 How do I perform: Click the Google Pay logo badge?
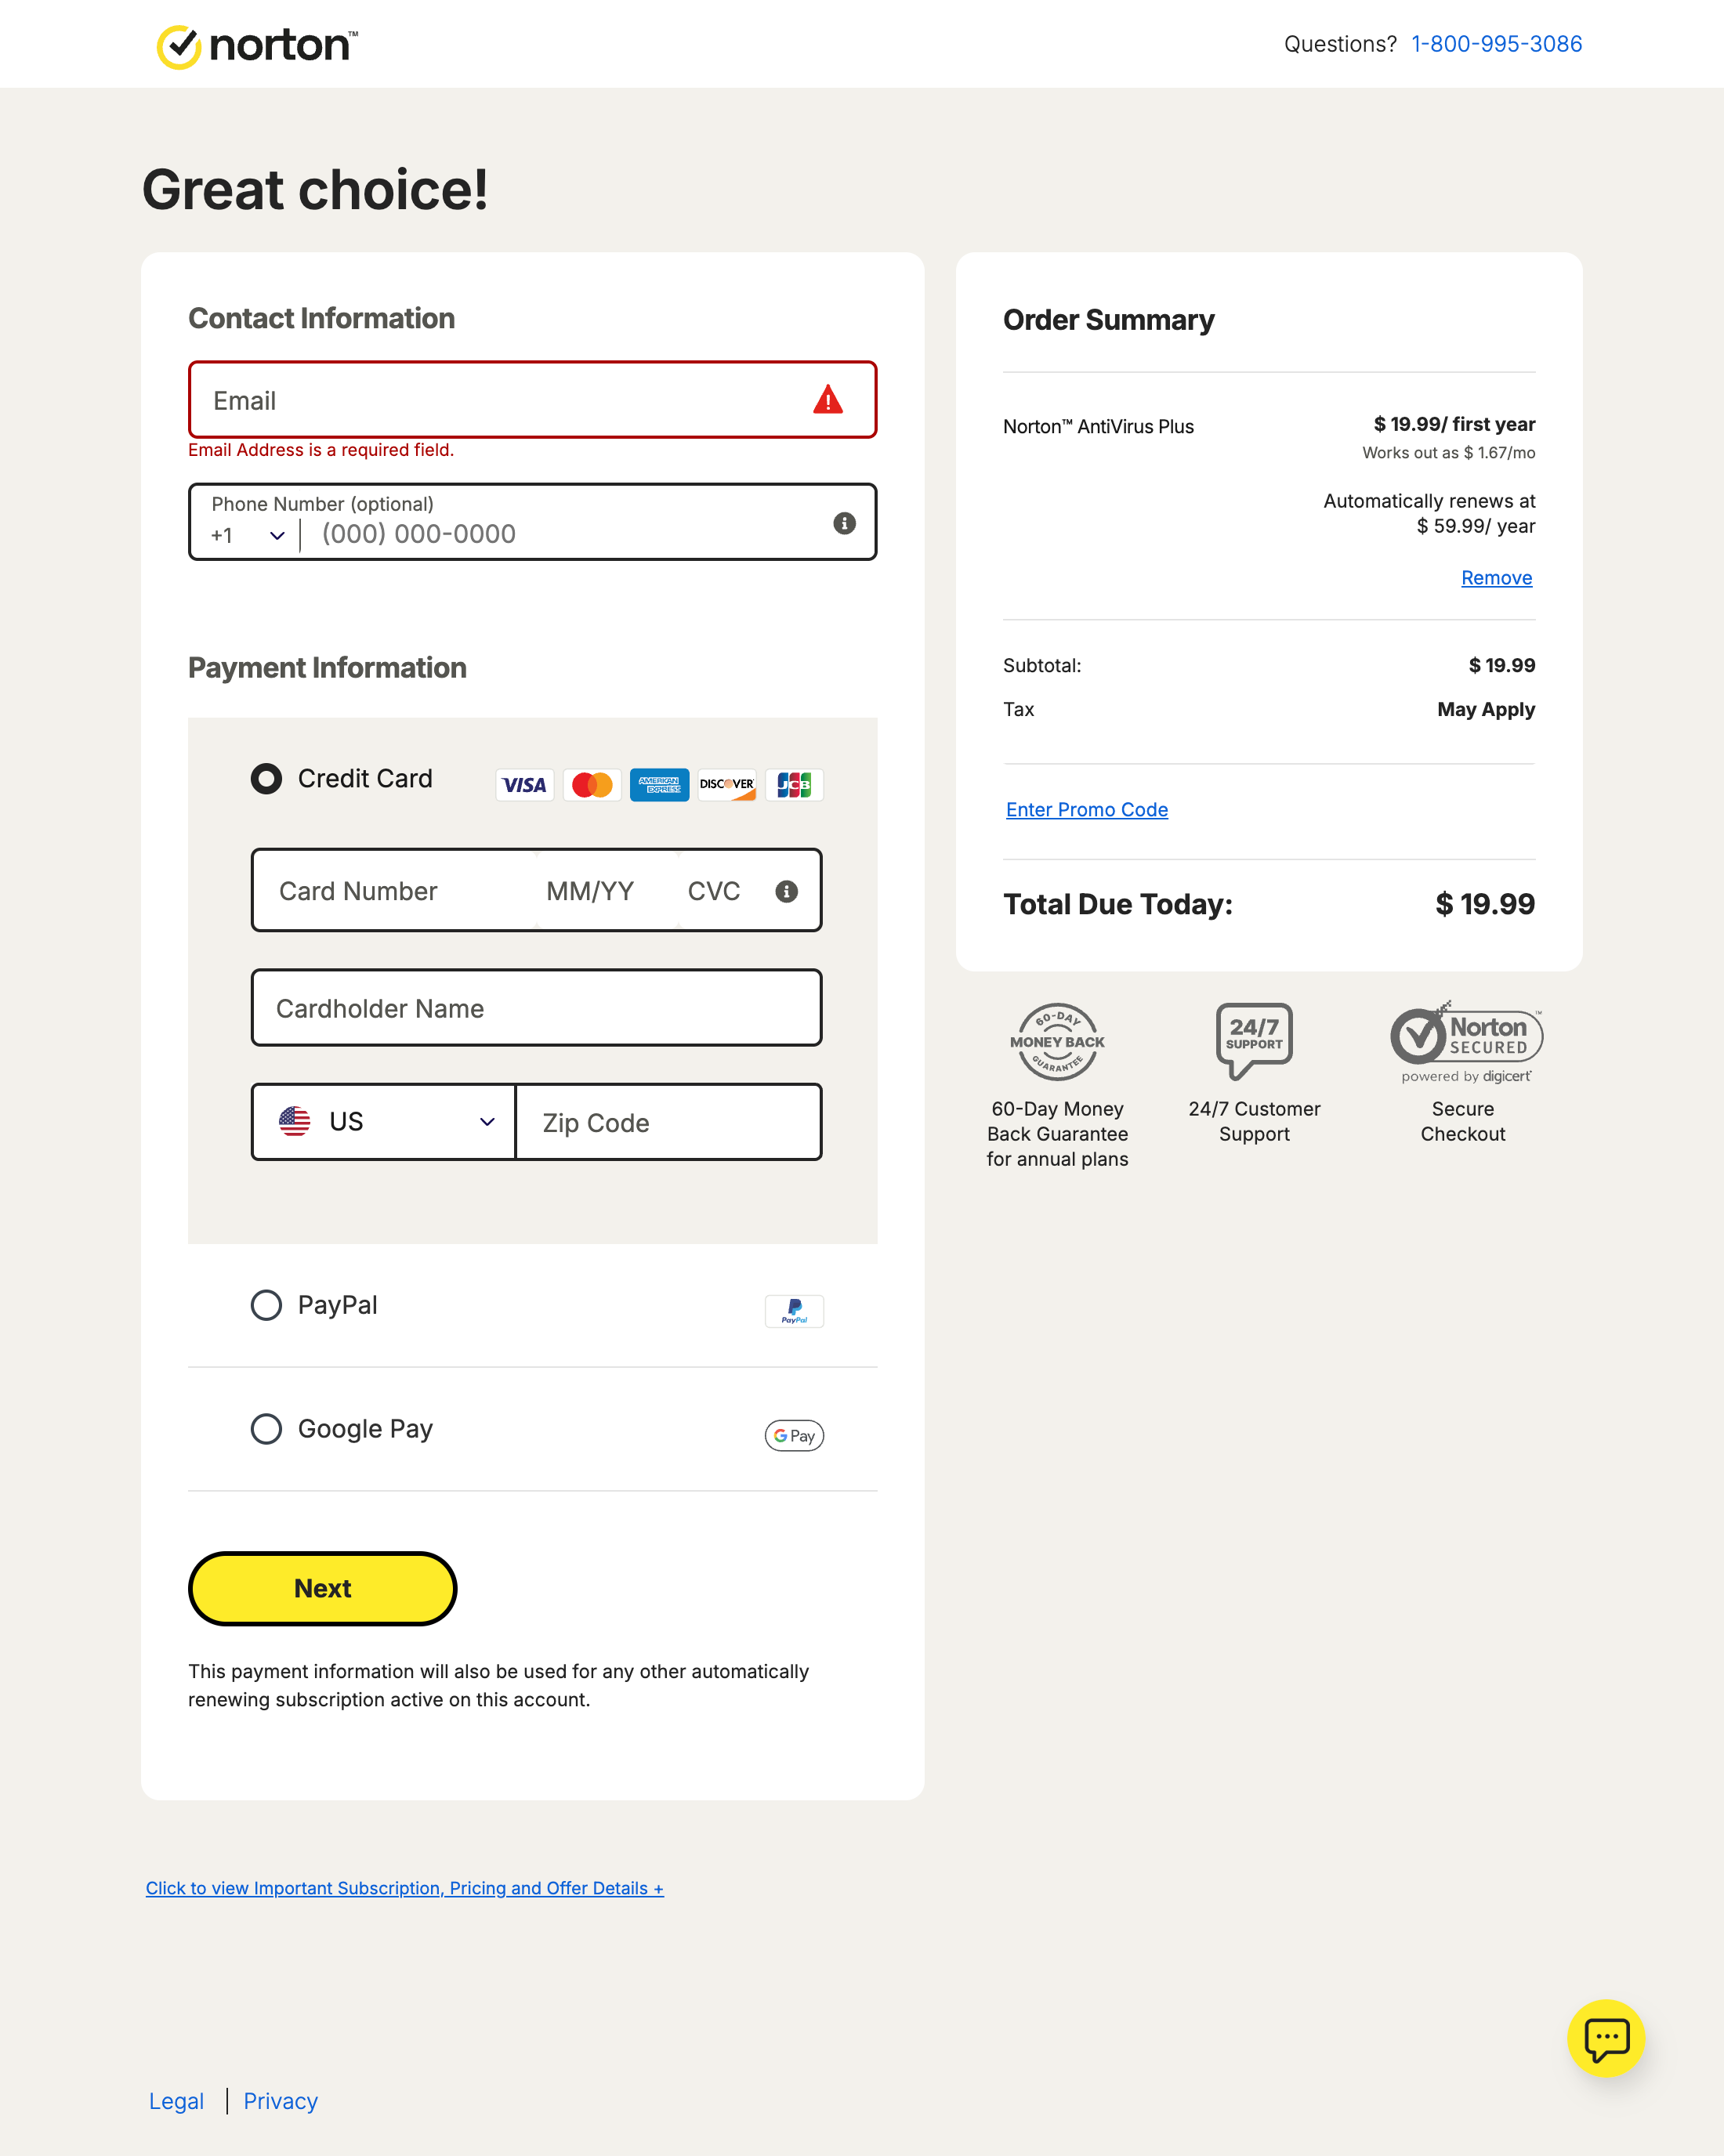click(x=794, y=1435)
